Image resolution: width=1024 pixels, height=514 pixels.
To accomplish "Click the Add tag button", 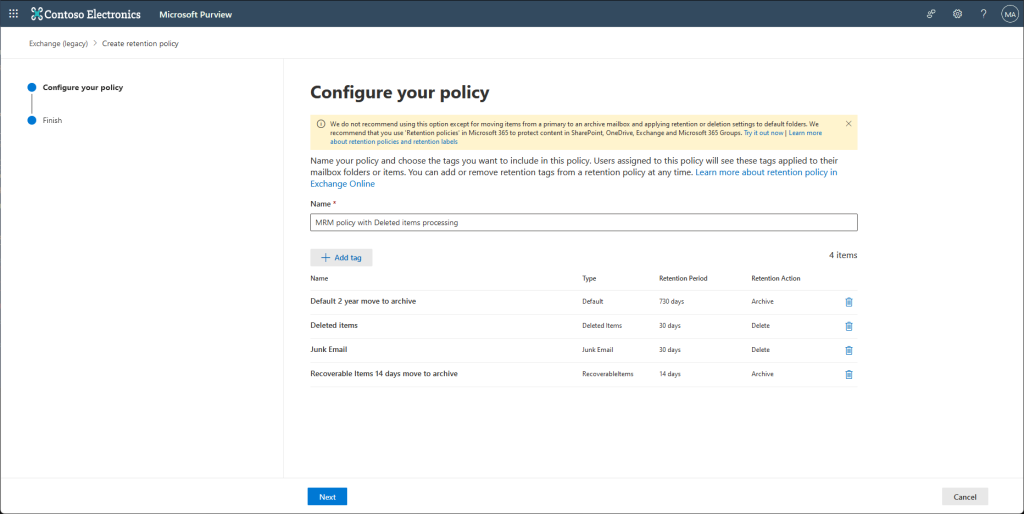I will [341, 257].
